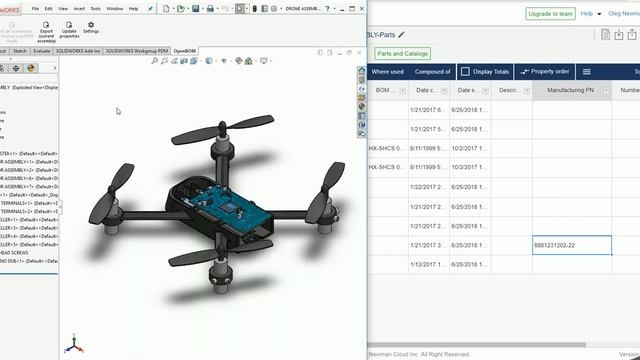Click the first HX-SHCS cell in BOM column
This screenshot has height=360, width=640.
point(388,148)
